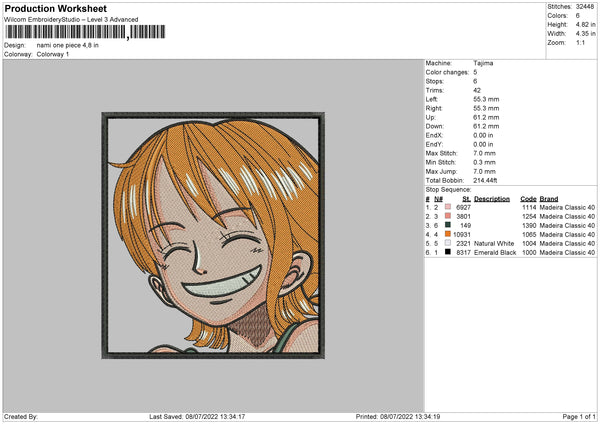This screenshot has width=600, height=424.
Task: Click the Color changes value 5
Action: pos(475,72)
